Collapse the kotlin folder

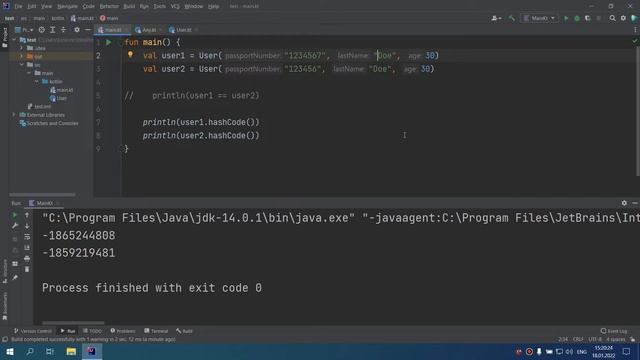(x=37, y=81)
